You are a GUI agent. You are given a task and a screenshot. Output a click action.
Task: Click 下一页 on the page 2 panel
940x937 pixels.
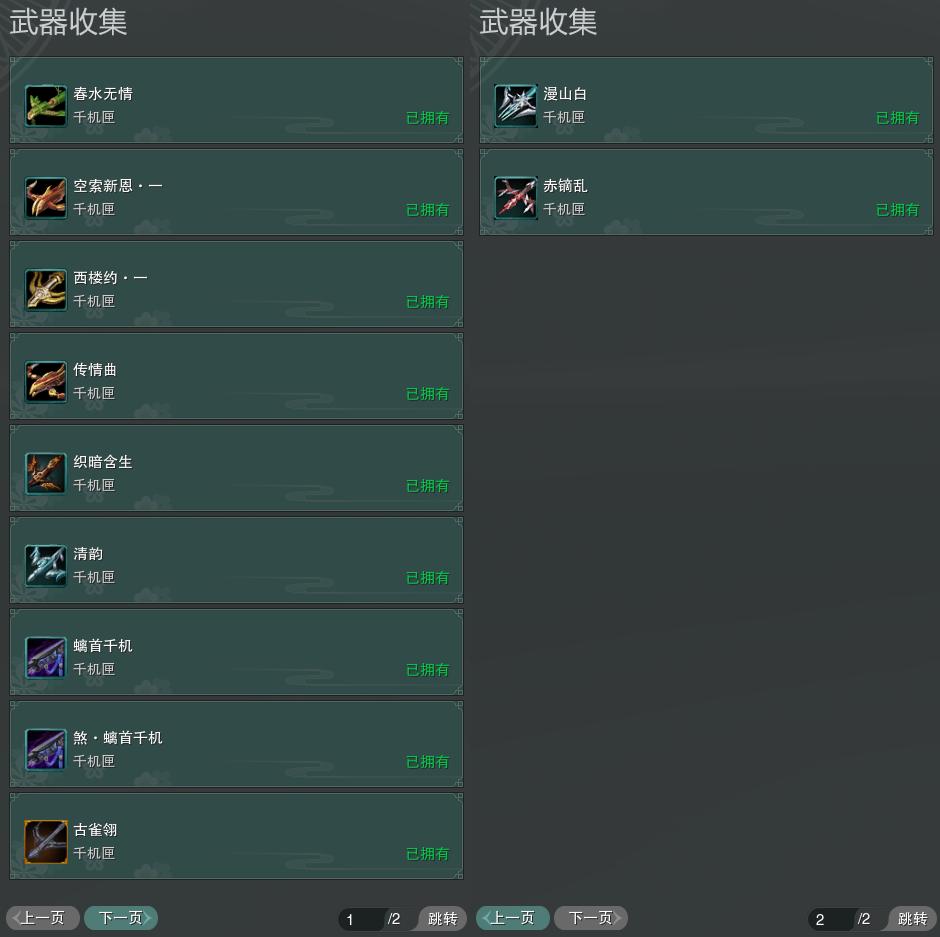(x=591, y=918)
